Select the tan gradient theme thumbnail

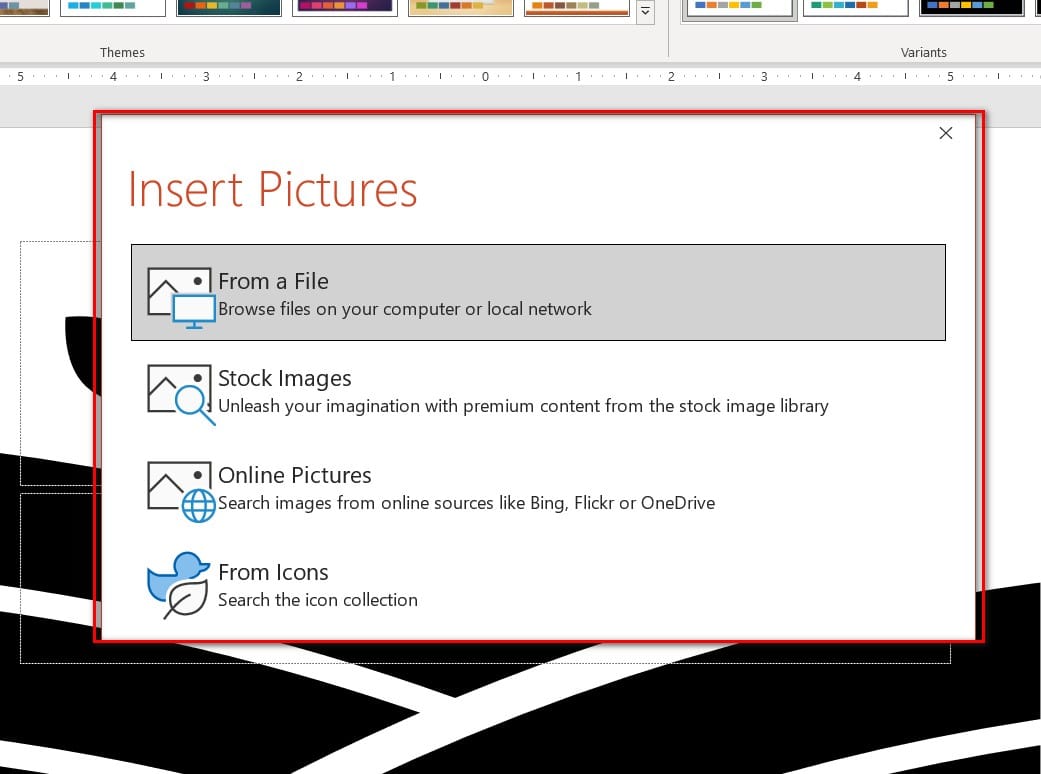pyautogui.click(x=461, y=8)
